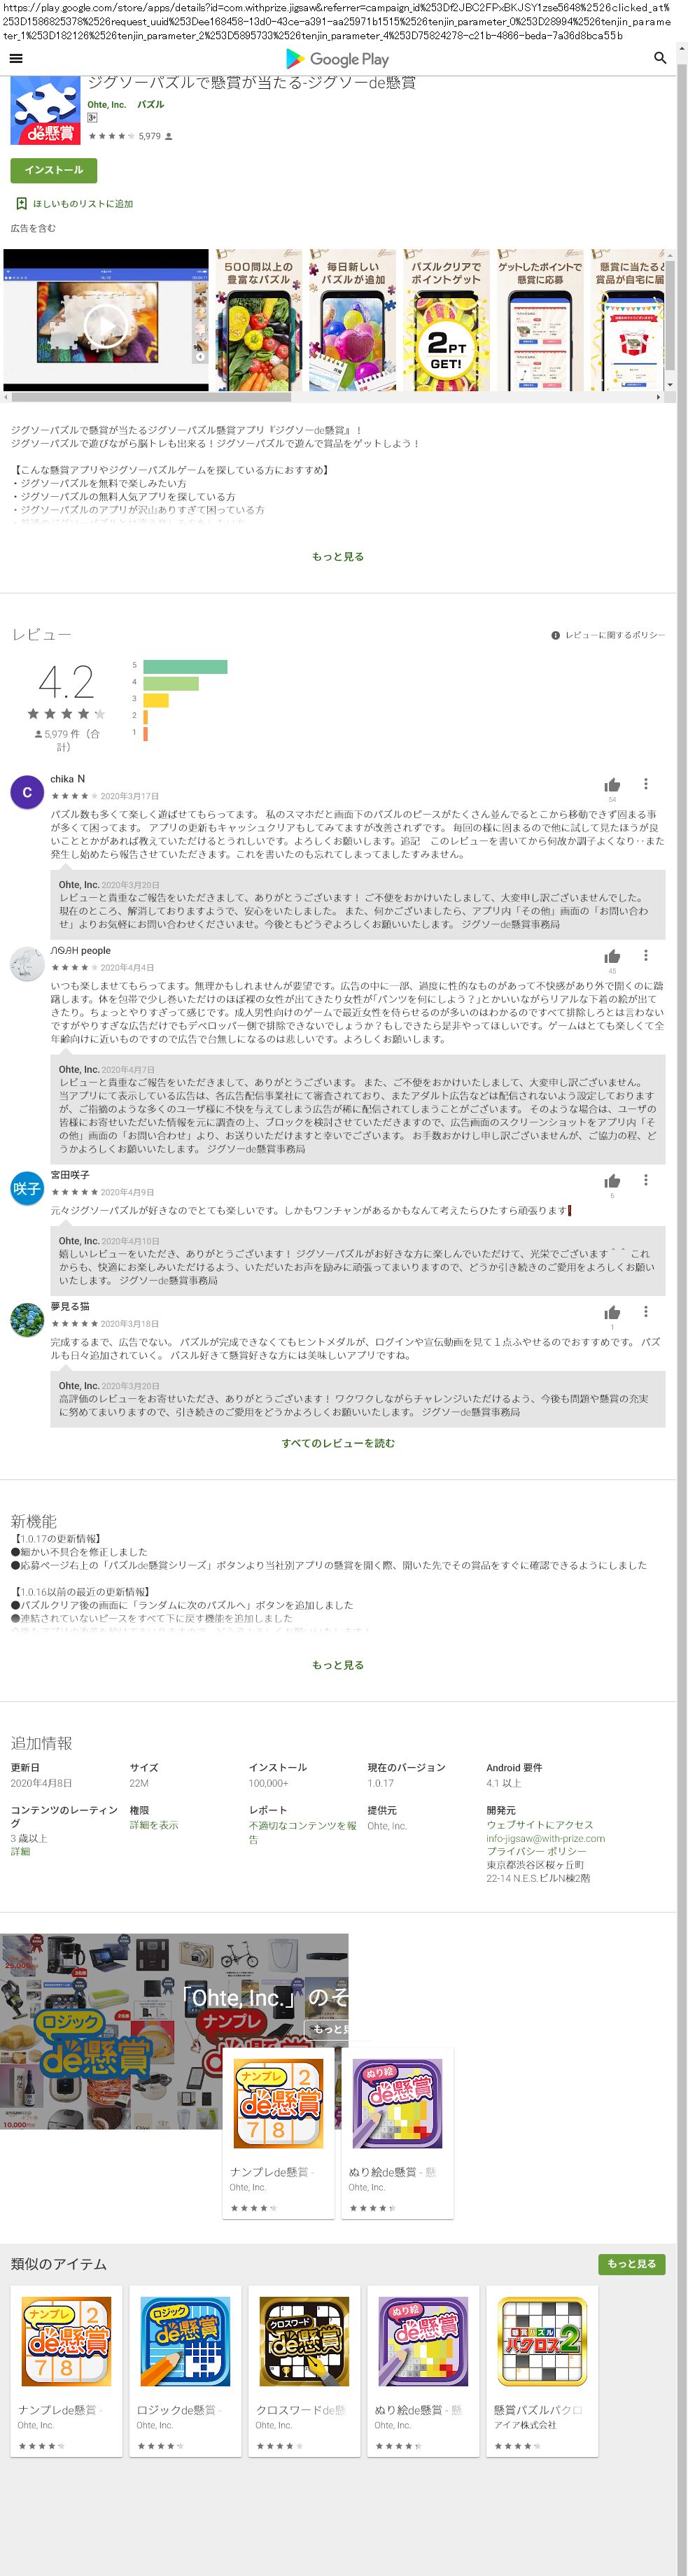This screenshot has width=688, height=2576.
Task: Open options menu for 夢見る猫's review
Action: point(646,1311)
